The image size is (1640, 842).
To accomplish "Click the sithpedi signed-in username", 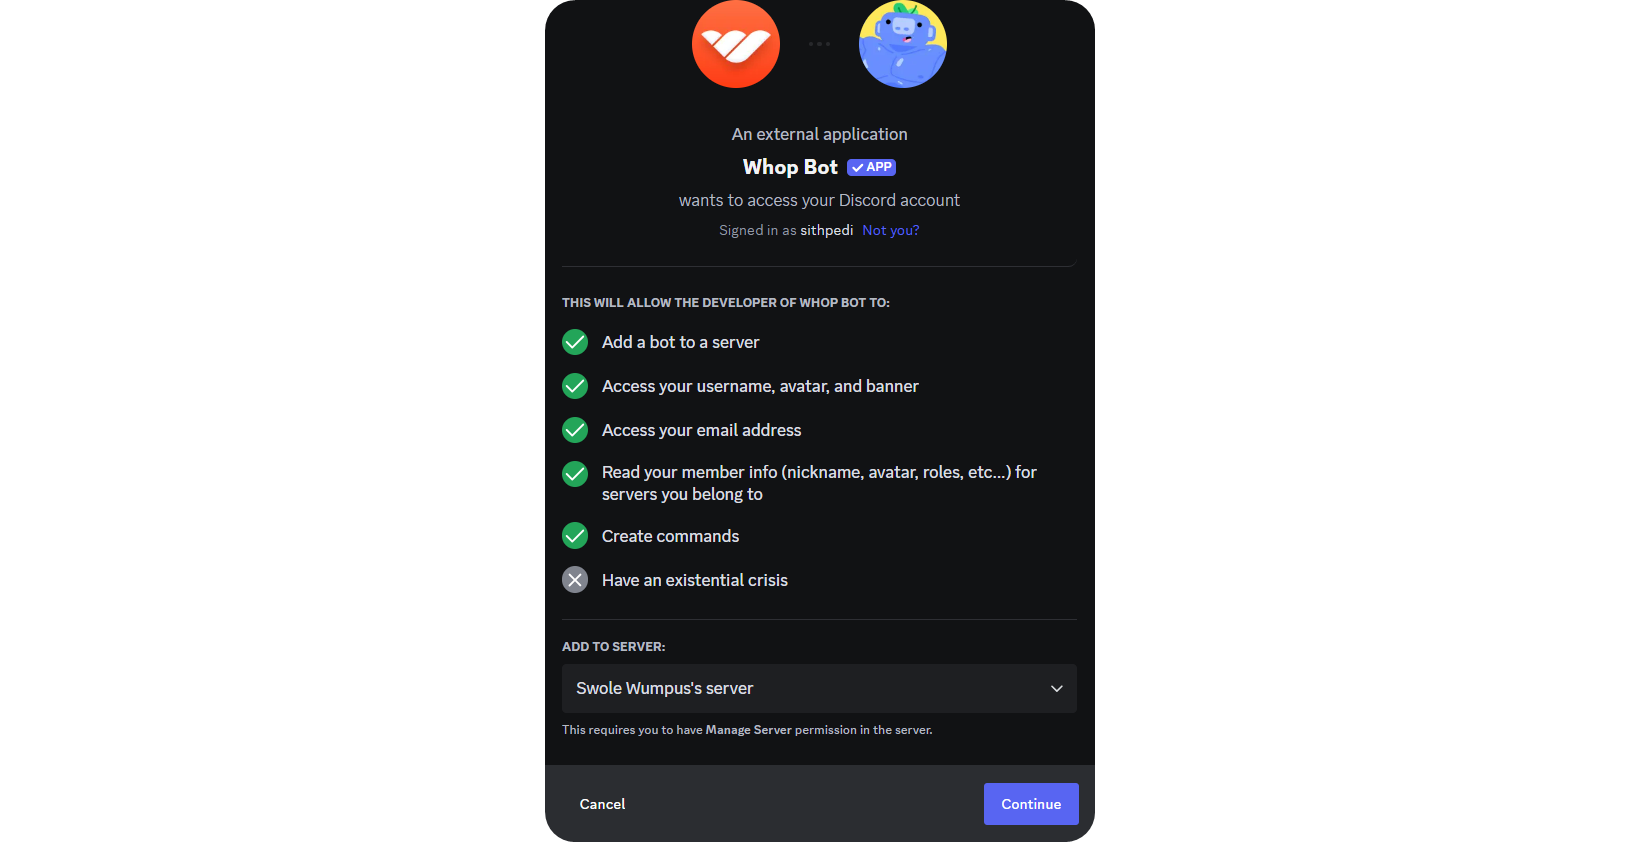I will point(826,230).
